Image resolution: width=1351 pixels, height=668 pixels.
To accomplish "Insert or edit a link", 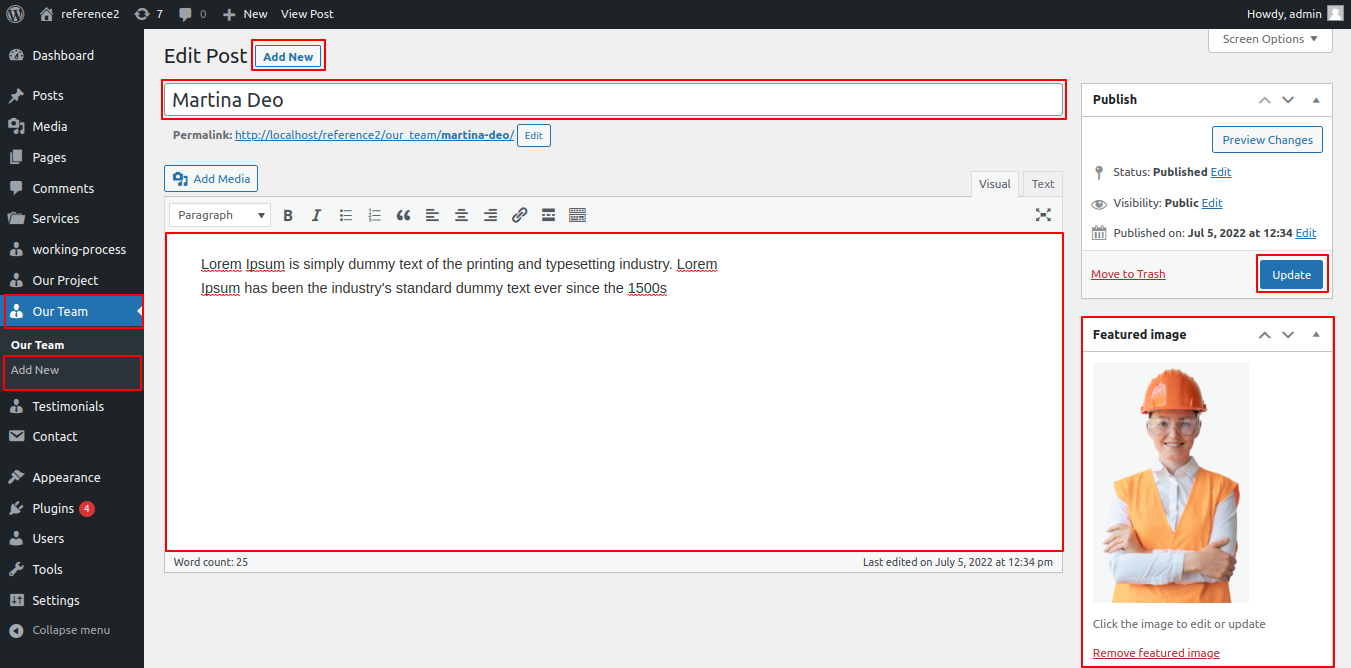I will tap(519, 215).
